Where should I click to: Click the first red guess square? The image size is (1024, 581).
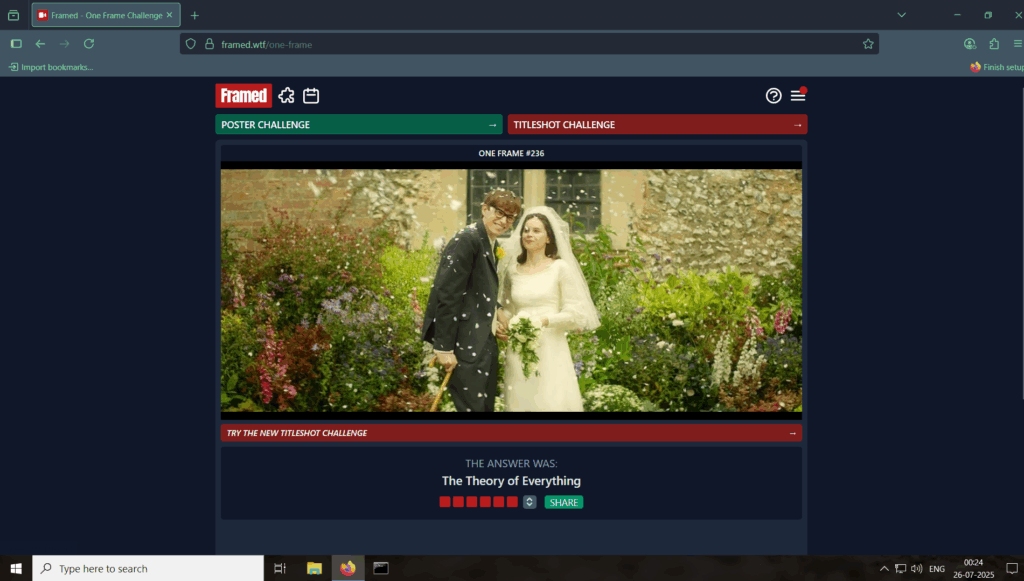point(445,502)
